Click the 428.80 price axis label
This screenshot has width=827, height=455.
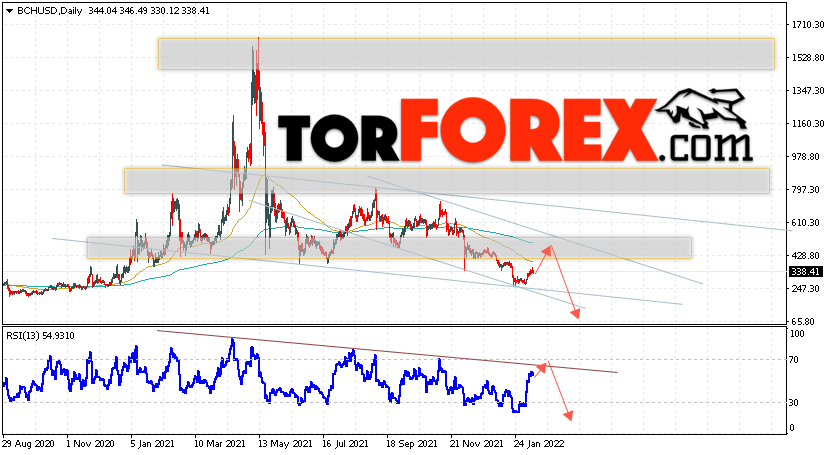pos(806,256)
